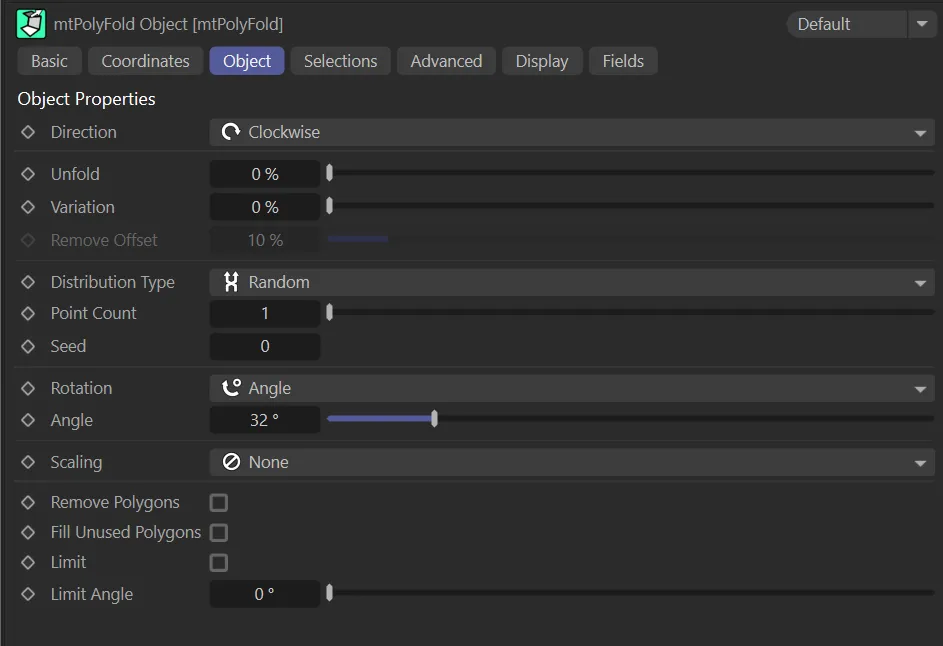The width and height of the screenshot is (943, 646).
Task: Check the Limit checkbox
Action: [219, 562]
